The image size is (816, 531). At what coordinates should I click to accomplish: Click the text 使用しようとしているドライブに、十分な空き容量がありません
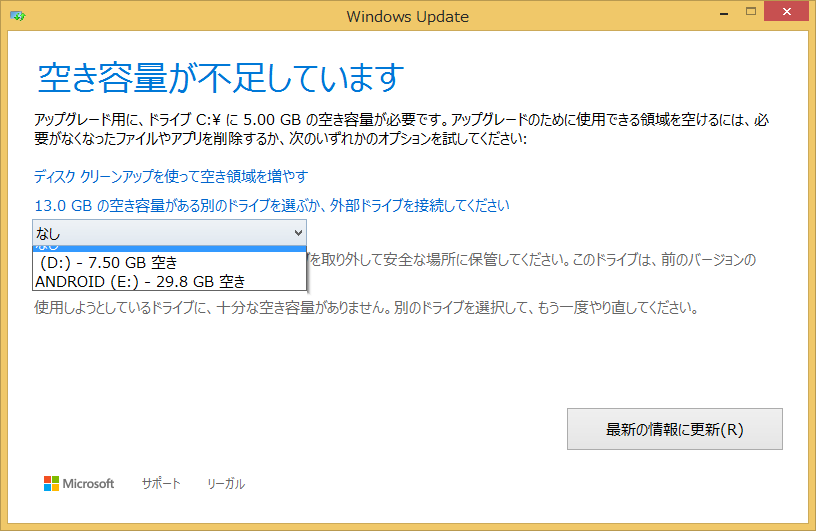pyautogui.click(x=212, y=308)
